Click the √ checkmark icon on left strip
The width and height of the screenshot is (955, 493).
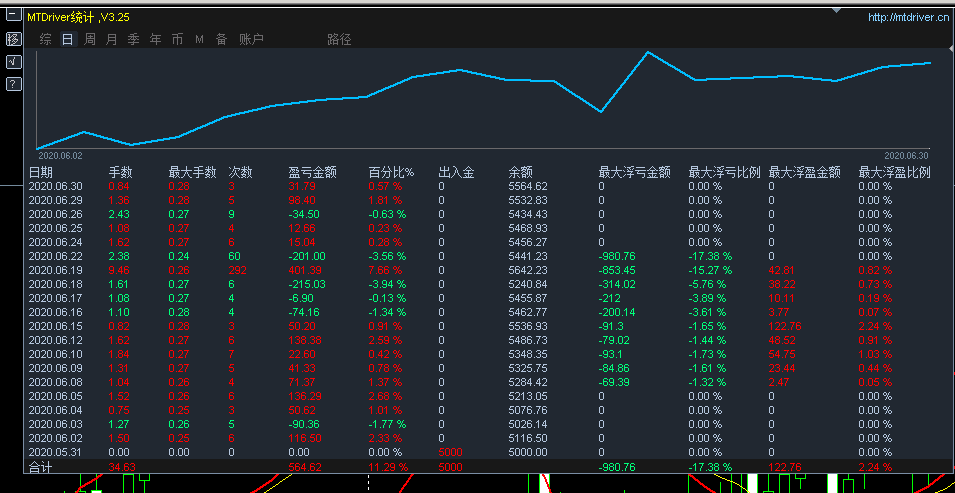tap(13, 62)
